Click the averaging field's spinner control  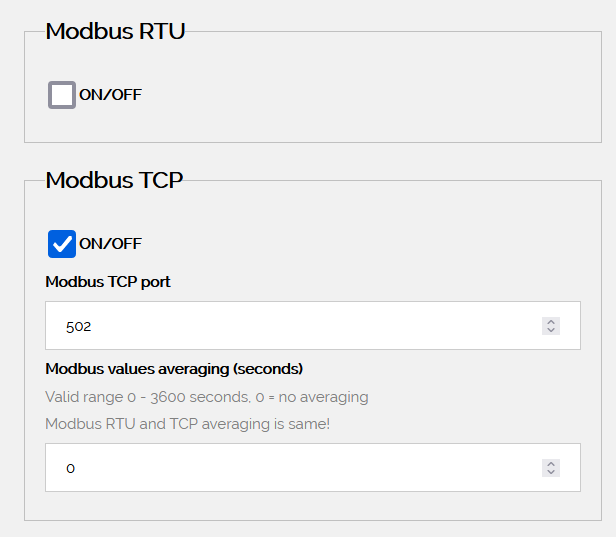pos(551,468)
